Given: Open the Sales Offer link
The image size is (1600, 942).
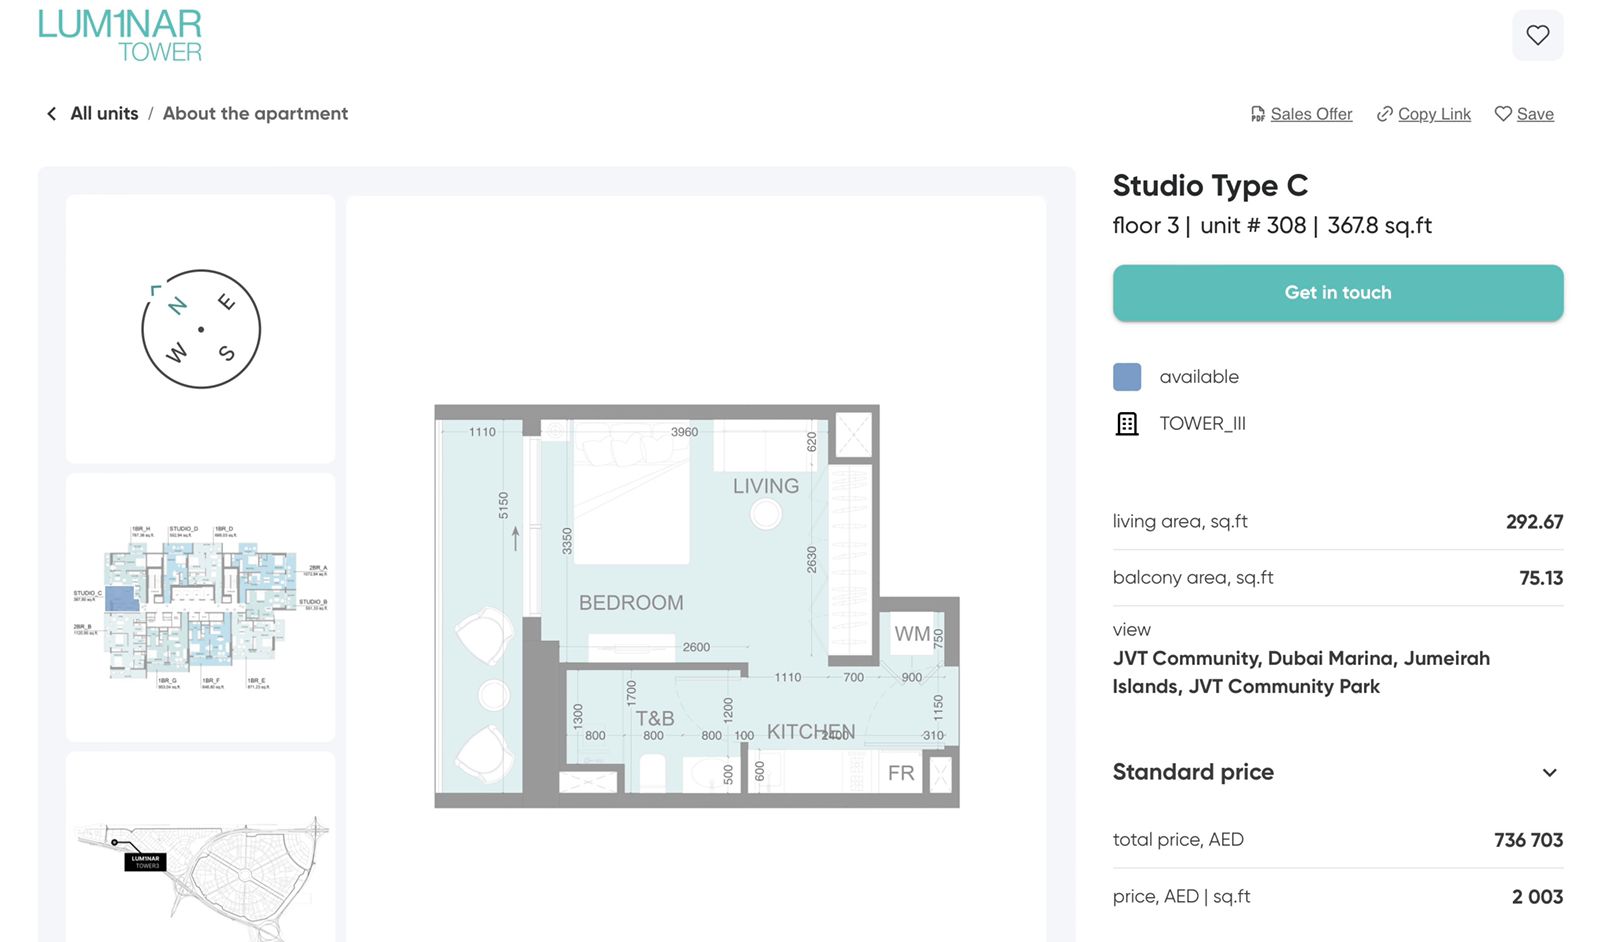Looking at the screenshot, I should point(1311,114).
